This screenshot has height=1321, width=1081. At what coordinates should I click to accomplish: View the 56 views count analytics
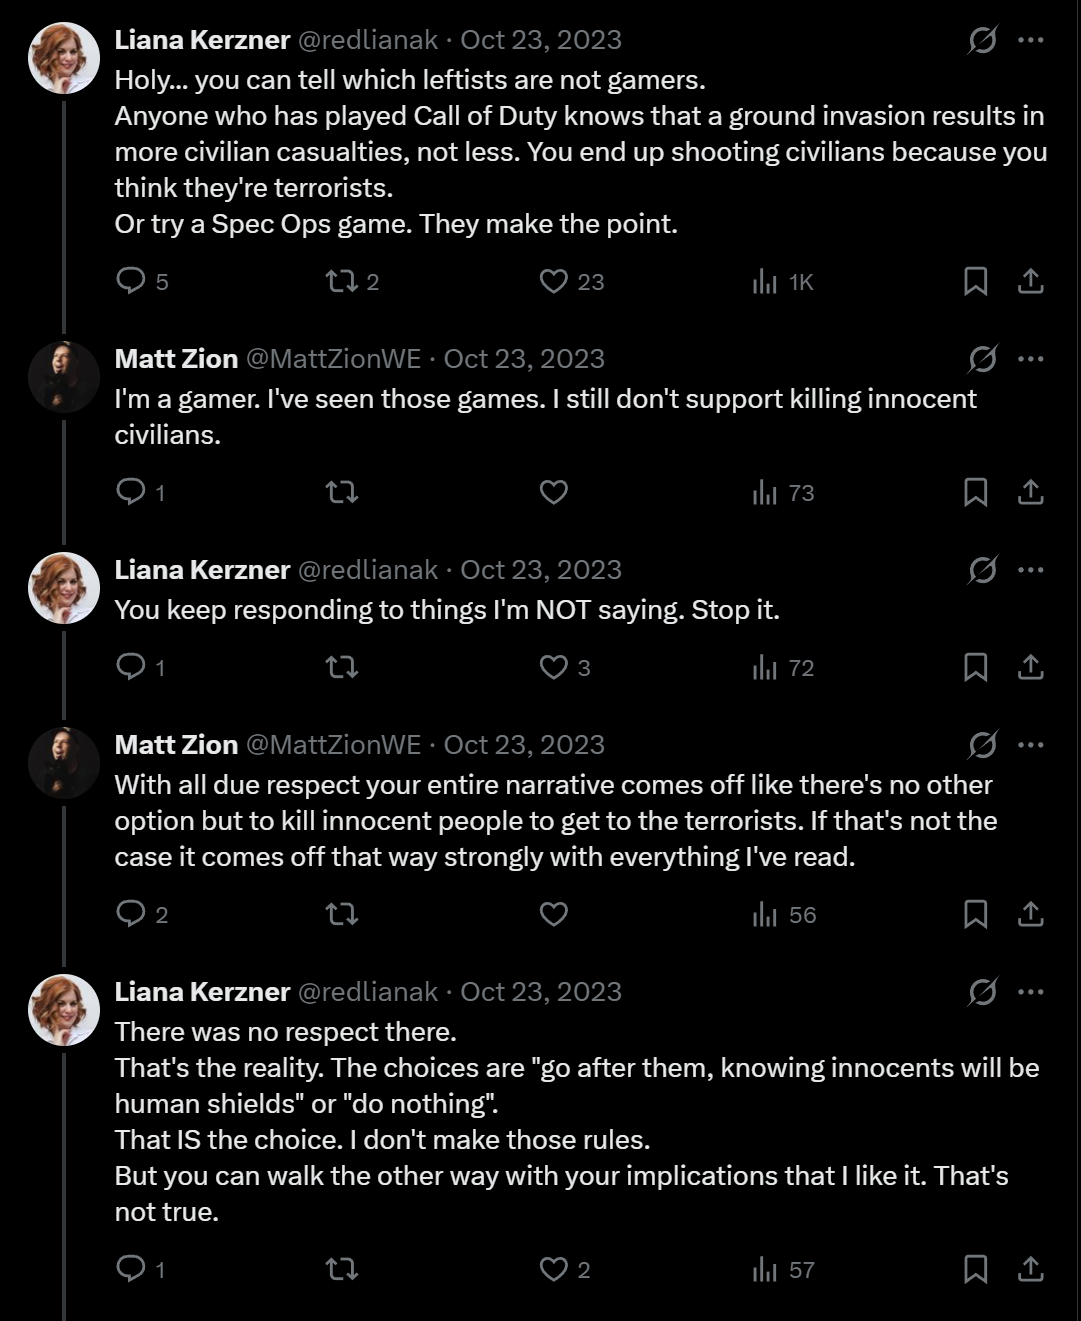784,915
